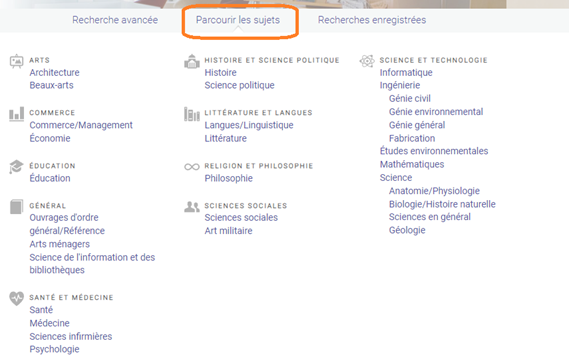Select the Parcourir les sujets tab

[x=238, y=20]
